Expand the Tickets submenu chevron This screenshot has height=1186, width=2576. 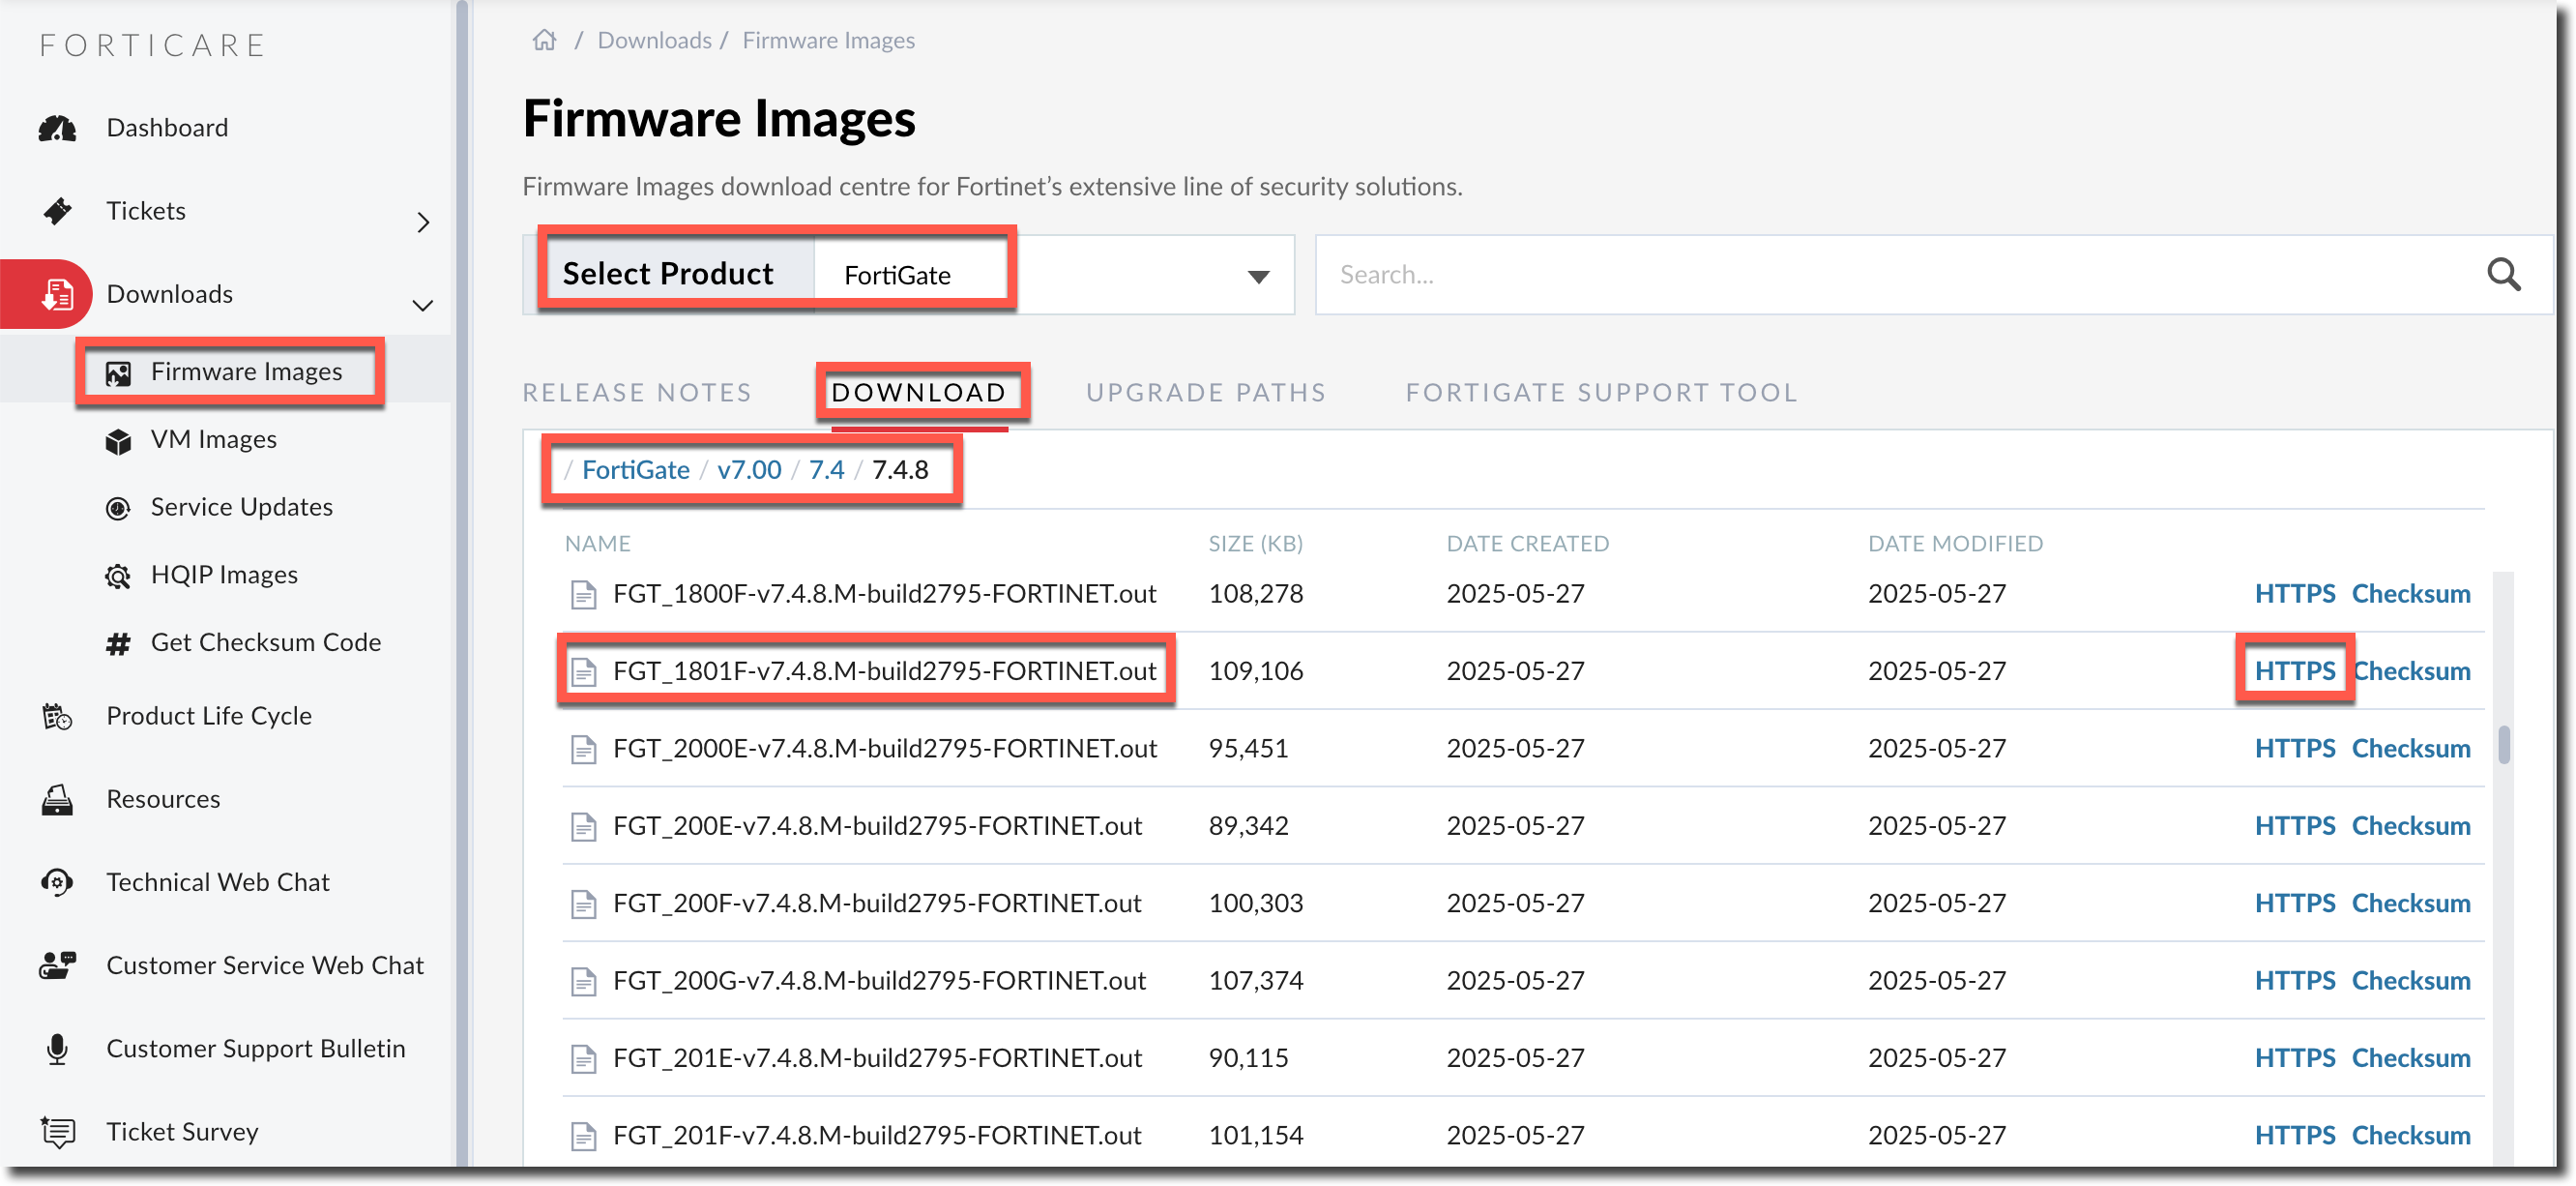pos(423,222)
